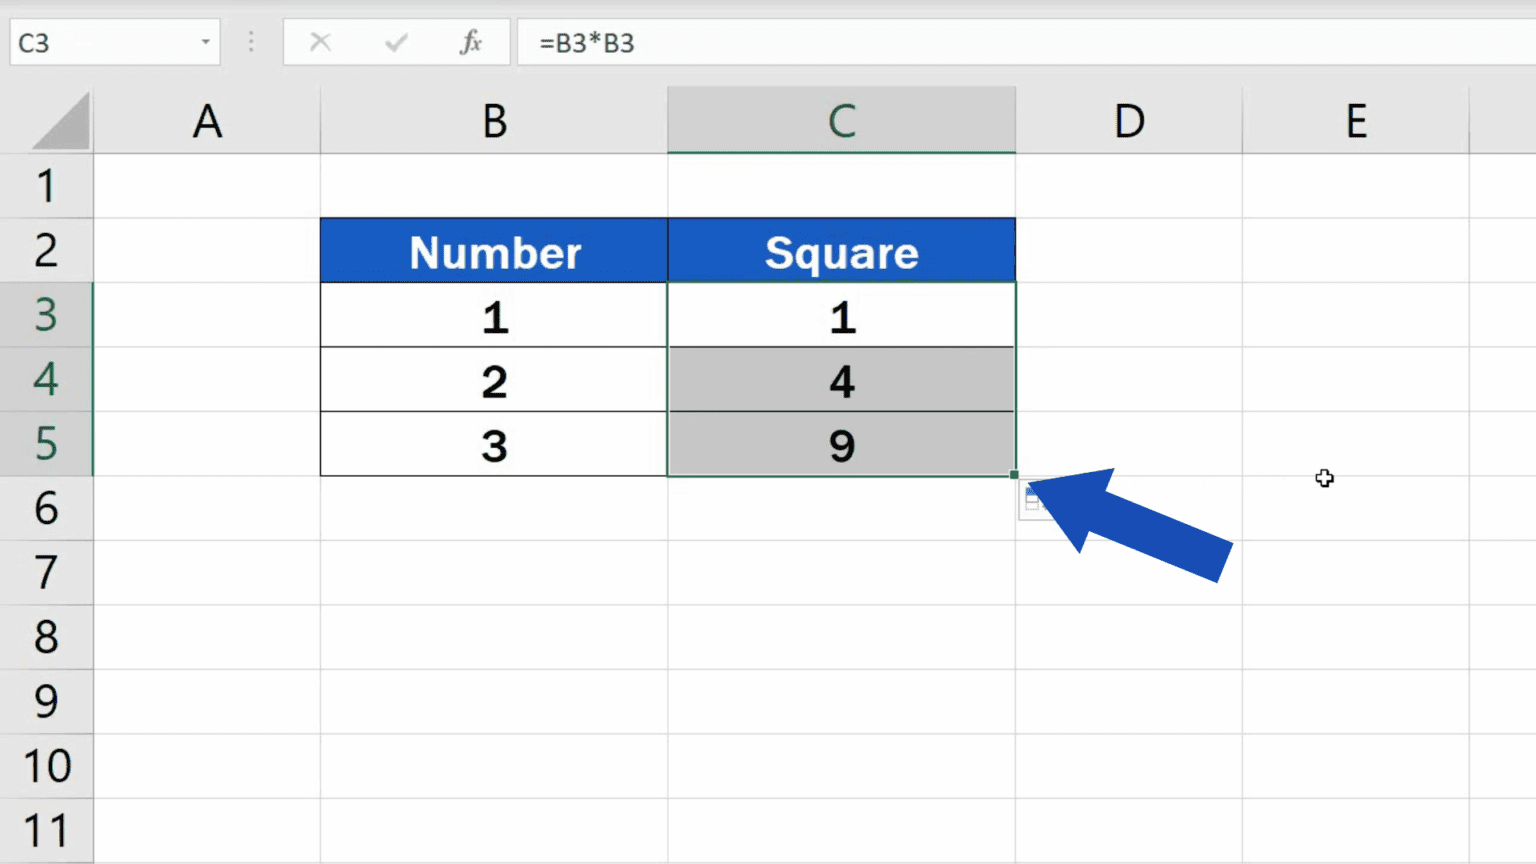The image size is (1536, 864).
Task: Click the Insert Function (fx) icon
Action: tap(470, 42)
